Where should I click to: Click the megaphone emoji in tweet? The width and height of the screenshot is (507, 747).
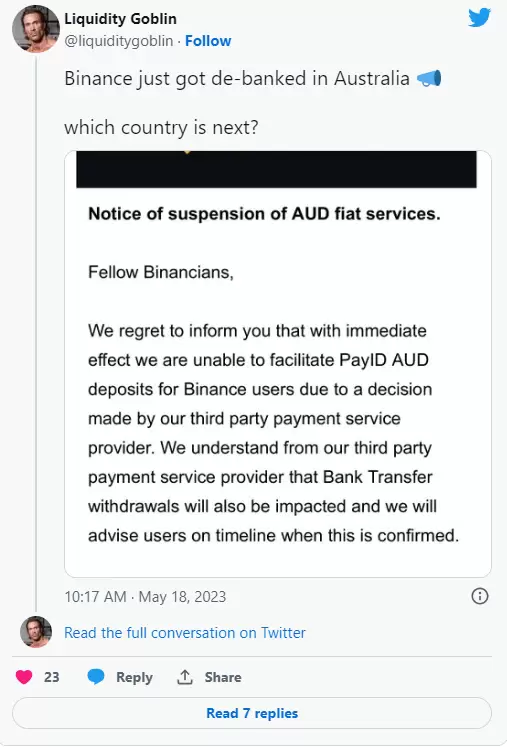[x=429, y=79]
